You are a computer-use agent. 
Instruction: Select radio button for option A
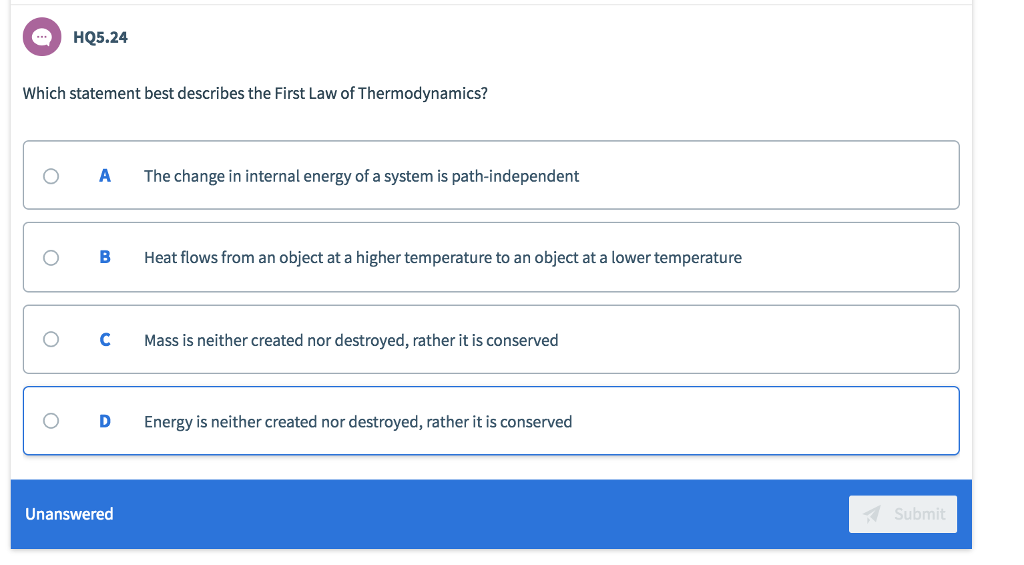click(51, 176)
